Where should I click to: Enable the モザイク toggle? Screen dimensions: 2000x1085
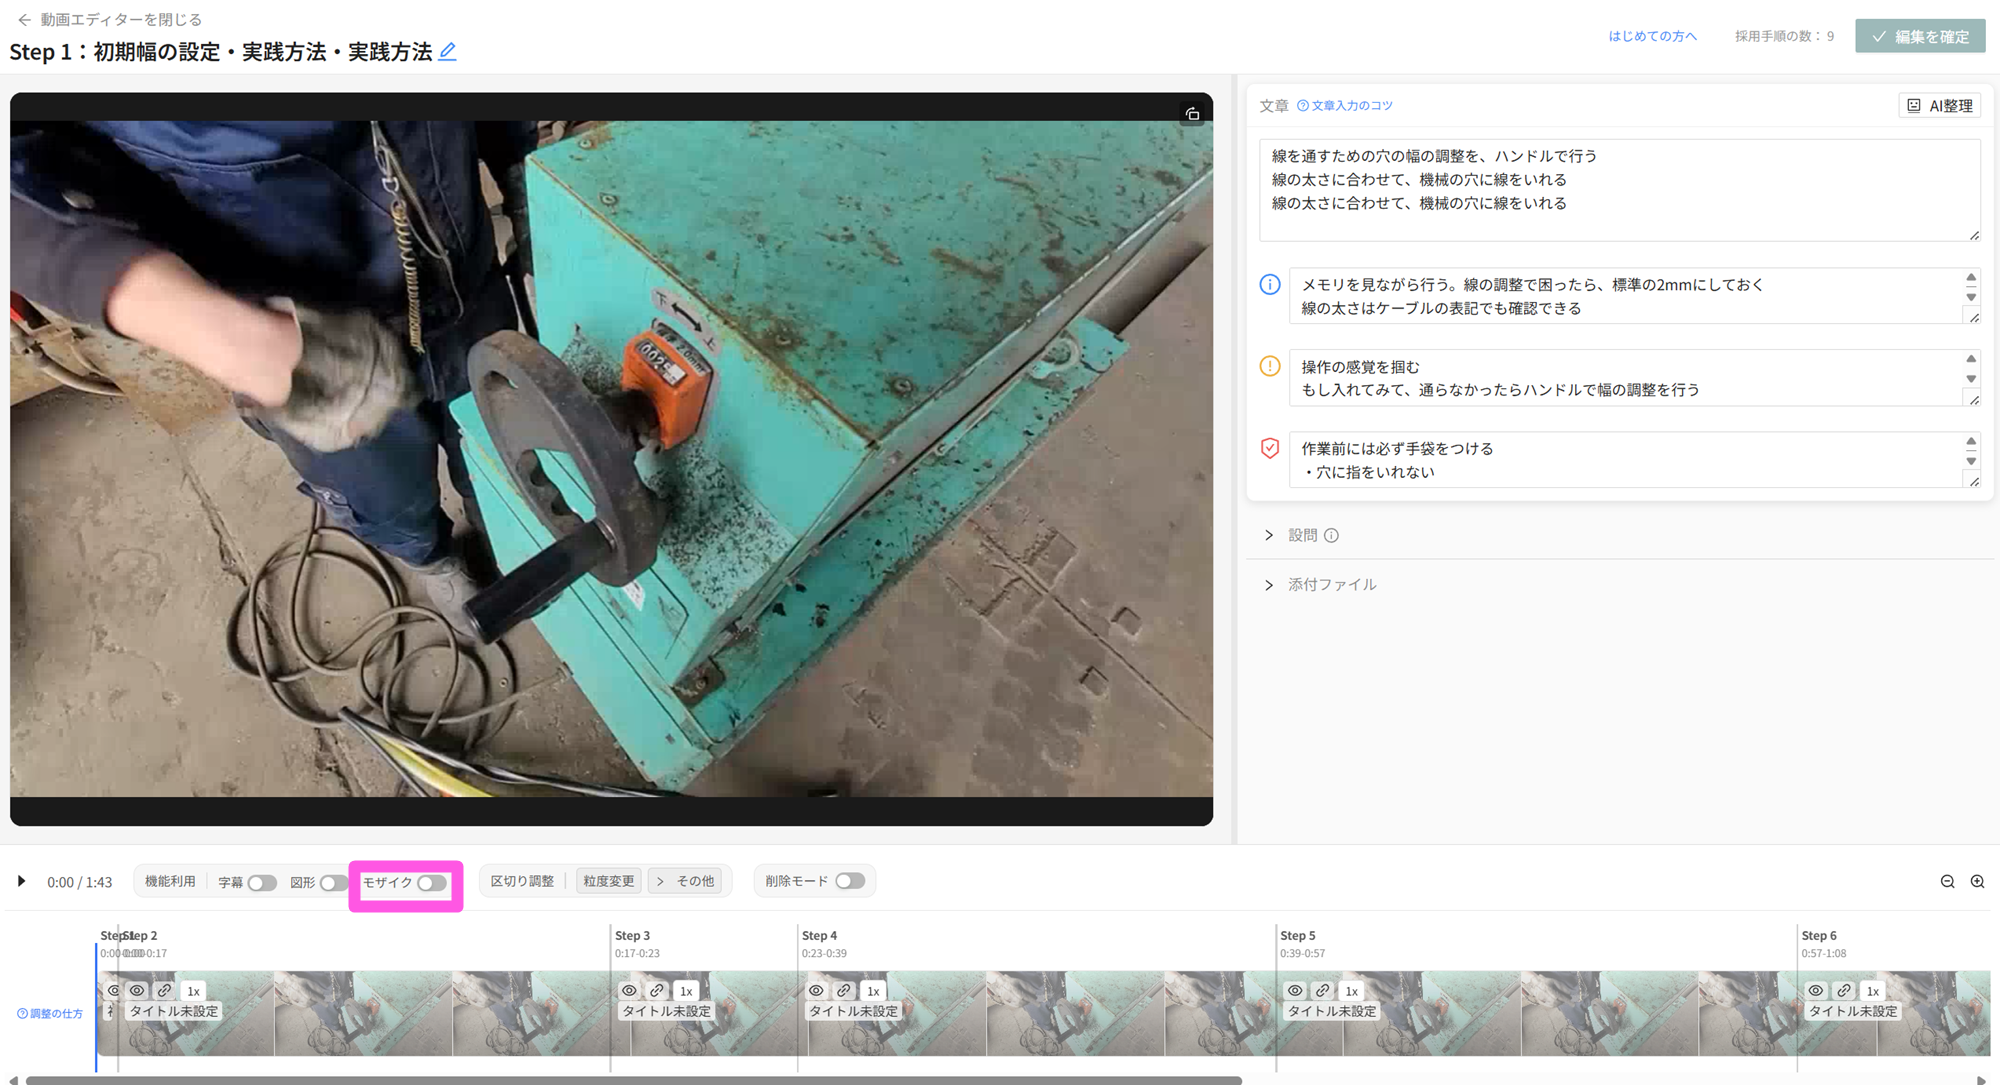point(432,883)
